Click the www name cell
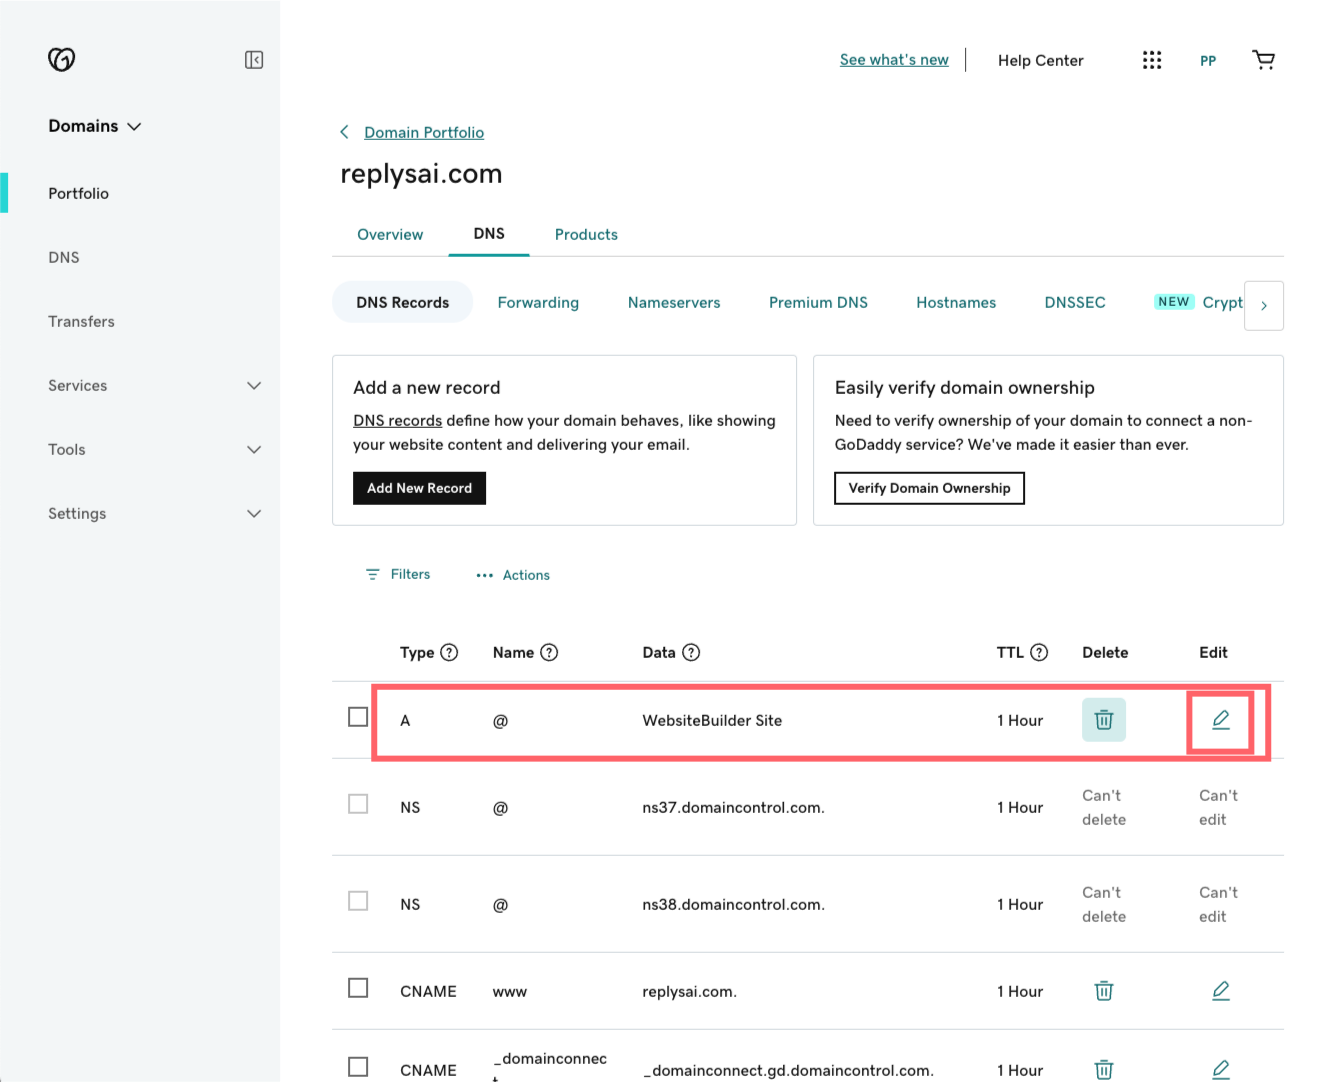Viewport: 1322px width, 1082px height. 510,991
